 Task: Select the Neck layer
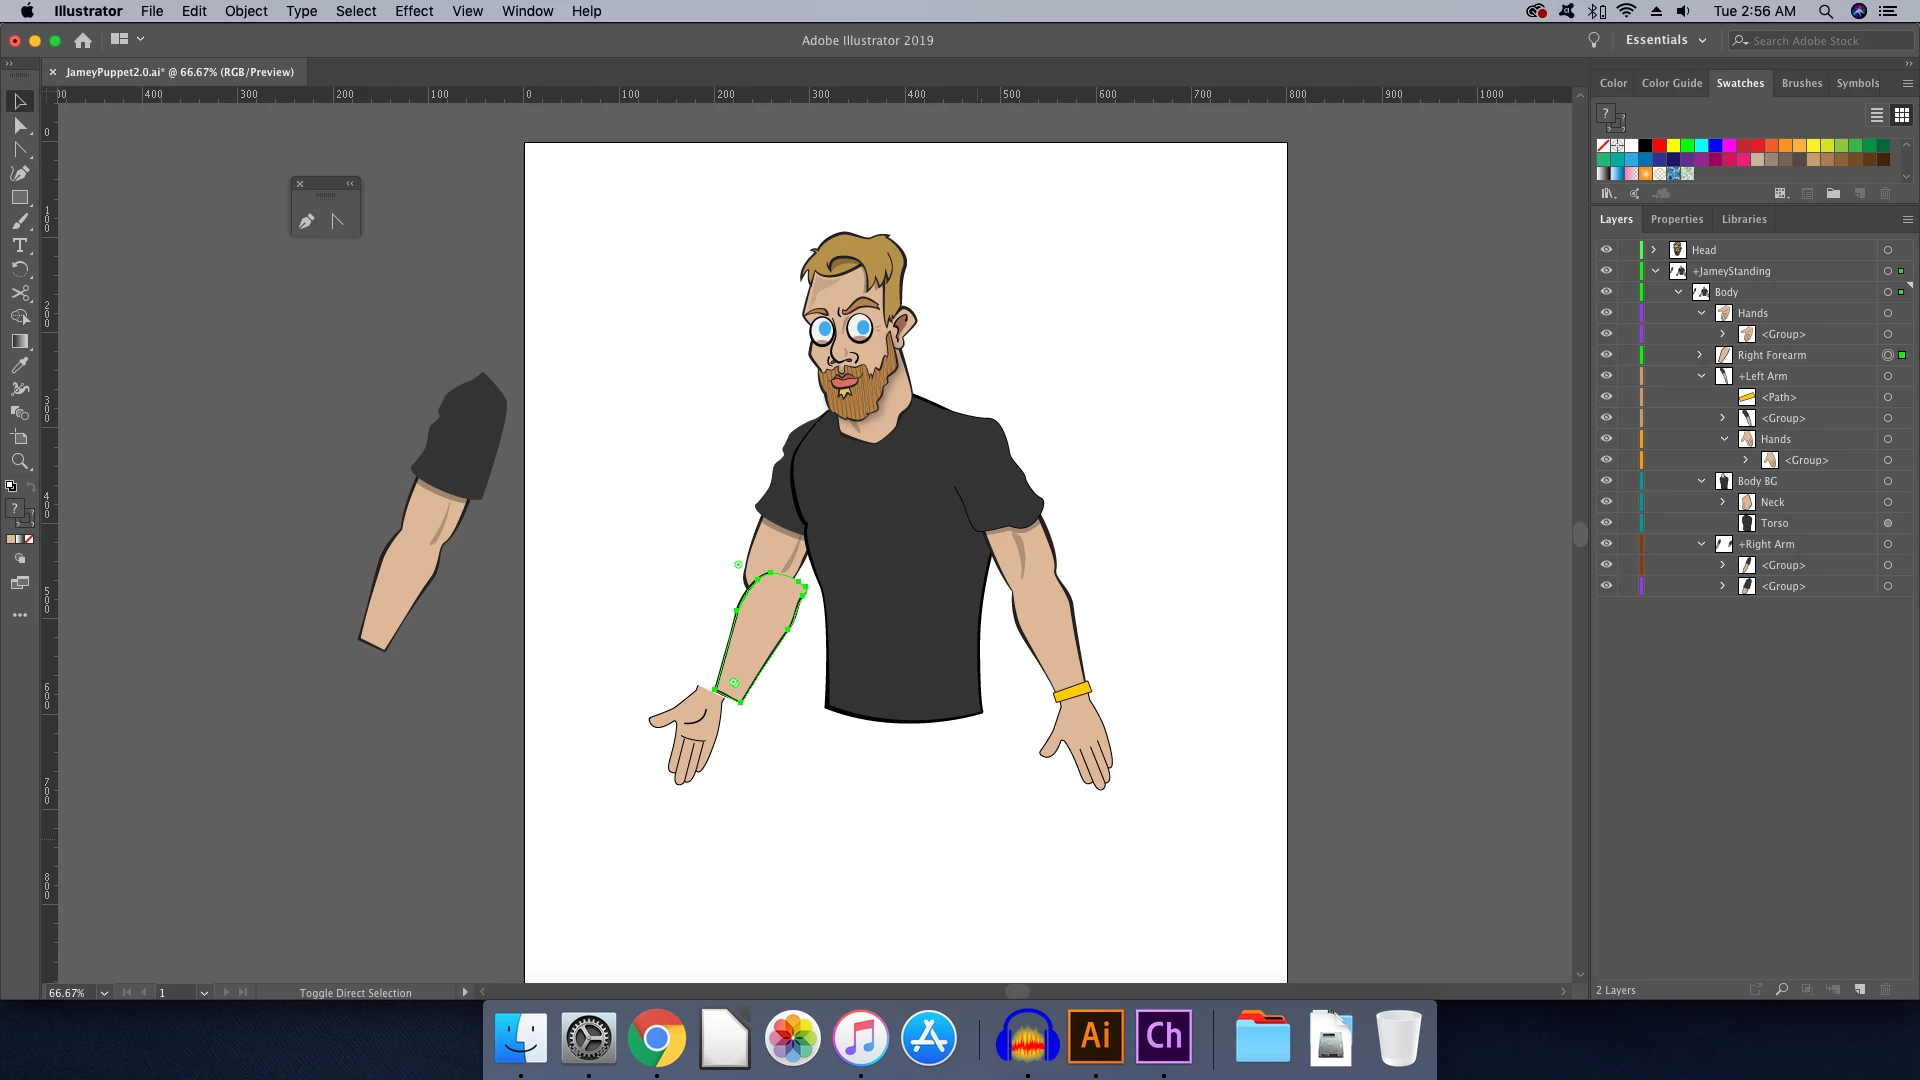[x=1772, y=502]
